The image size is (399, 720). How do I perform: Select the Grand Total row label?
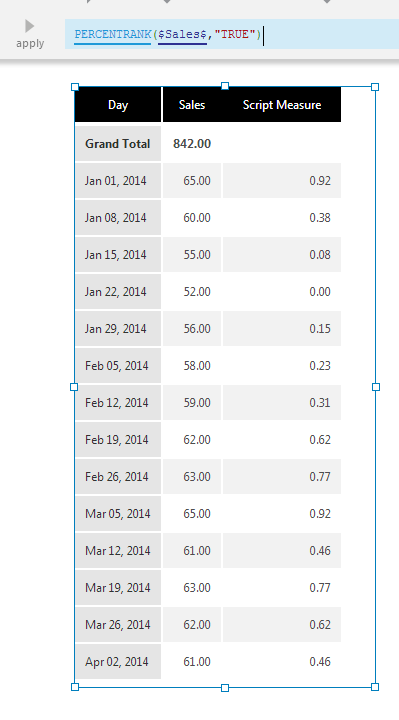[x=118, y=144]
